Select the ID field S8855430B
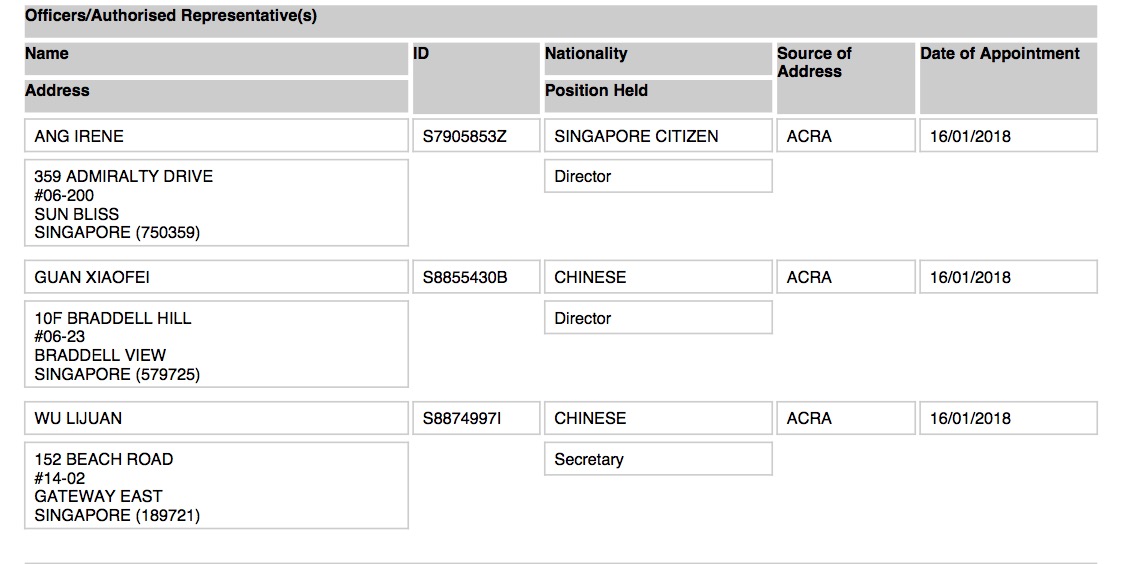1121x564 pixels. 476,277
